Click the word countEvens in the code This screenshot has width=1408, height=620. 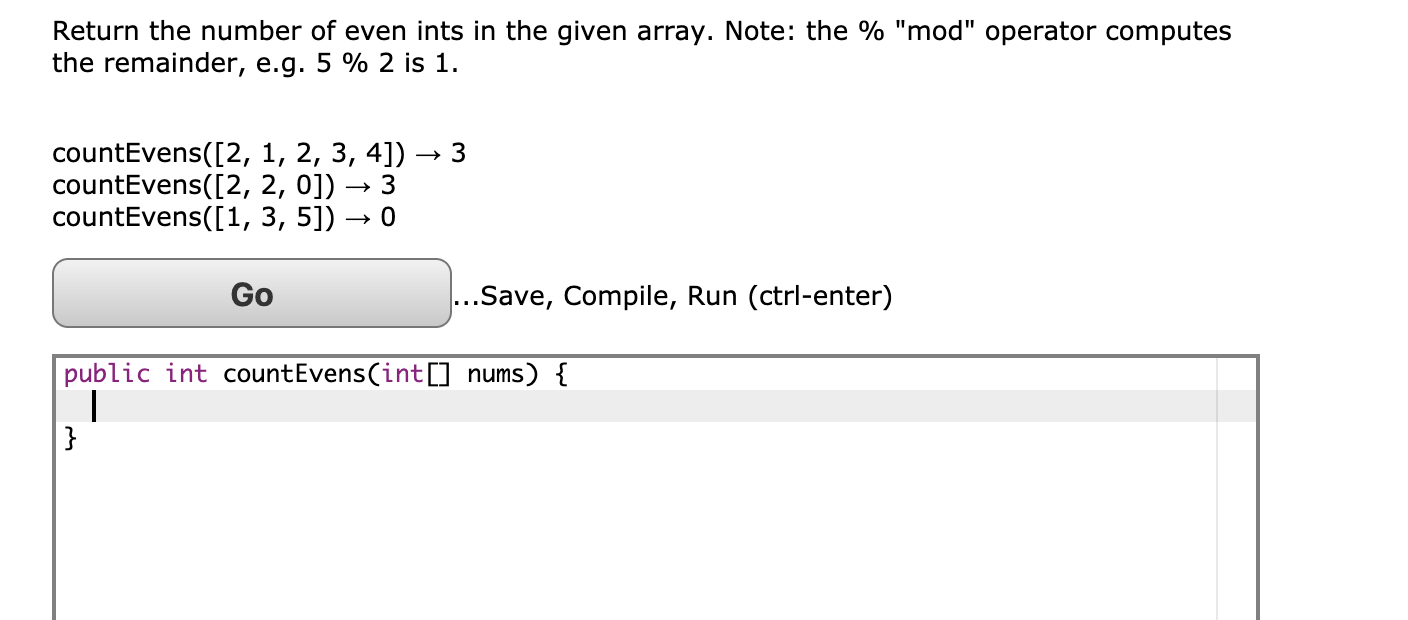290,372
